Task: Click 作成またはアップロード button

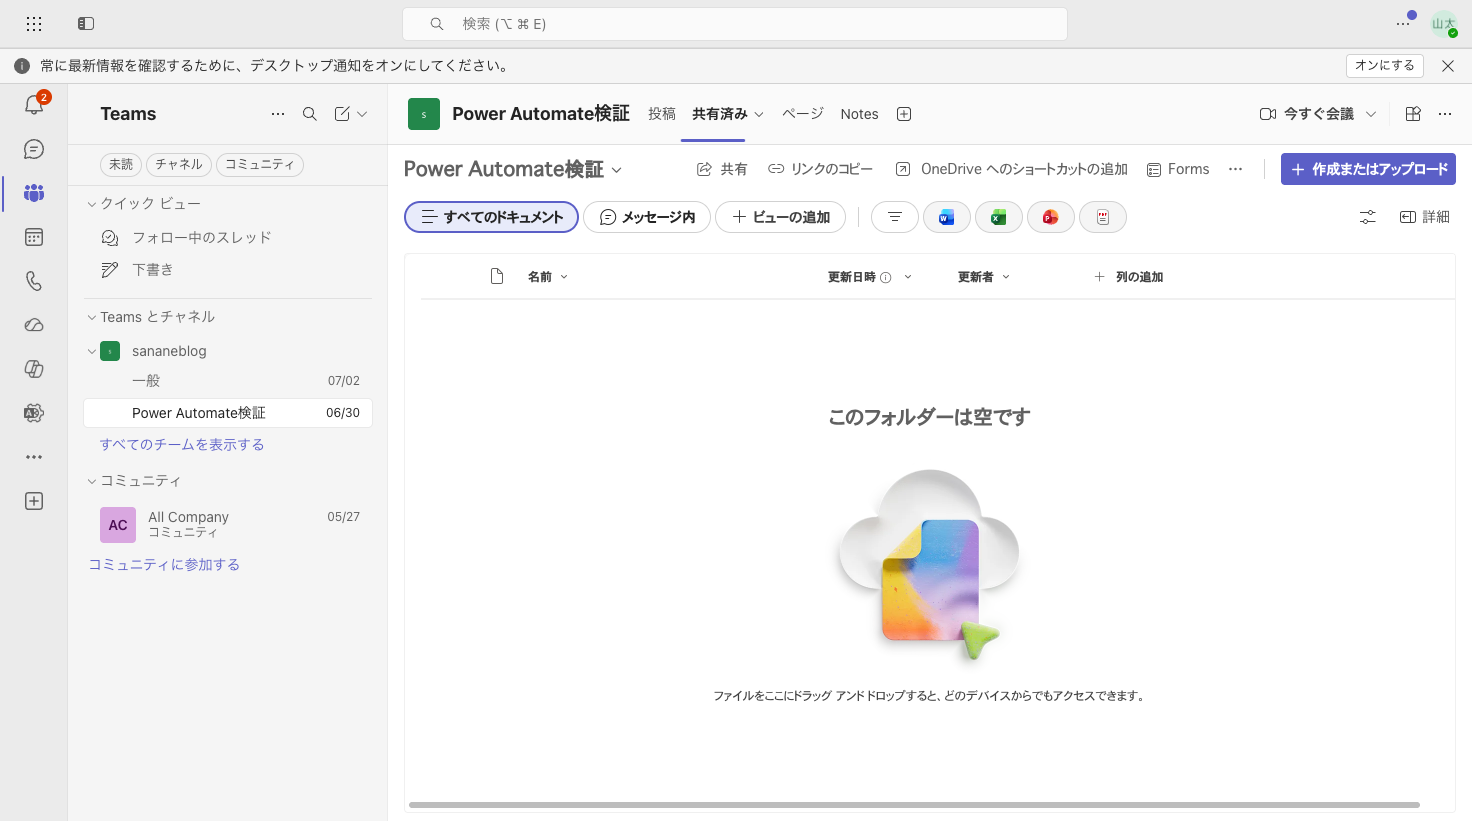Action: tap(1368, 169)
